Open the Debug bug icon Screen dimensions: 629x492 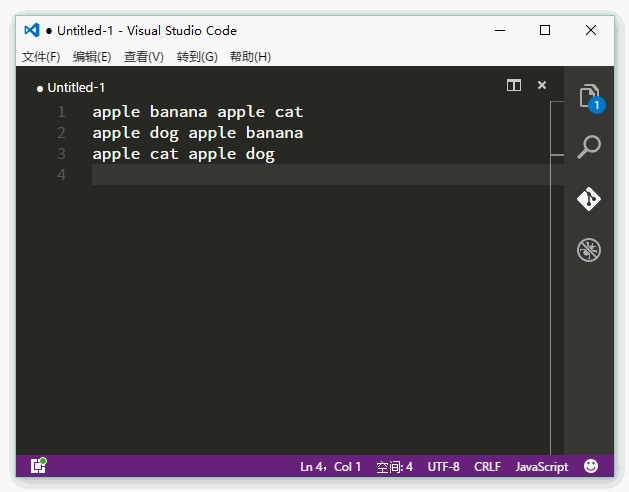click(x=589, y=250)
